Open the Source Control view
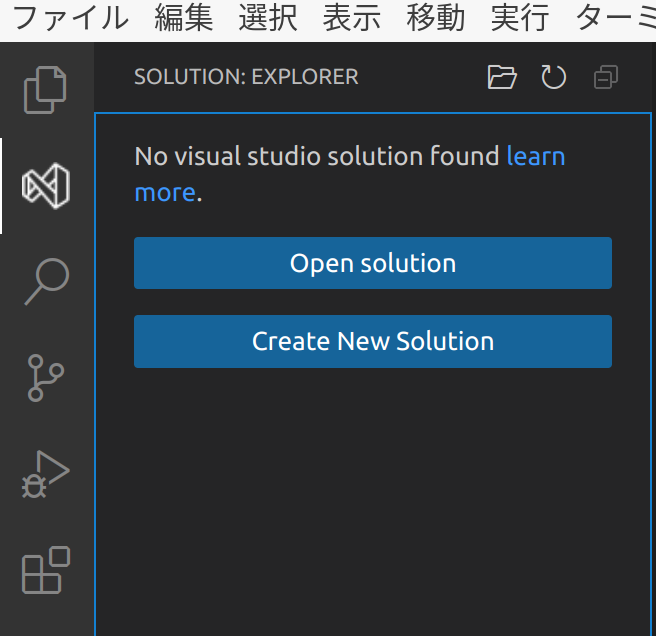The width and height of the screenshot is (656, 636). coord(46,378)
